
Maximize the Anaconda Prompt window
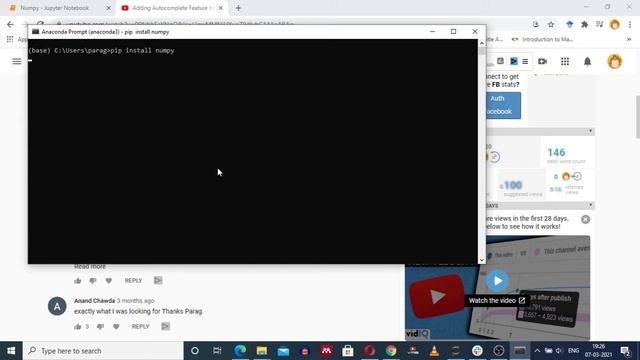tap(453, 31)
